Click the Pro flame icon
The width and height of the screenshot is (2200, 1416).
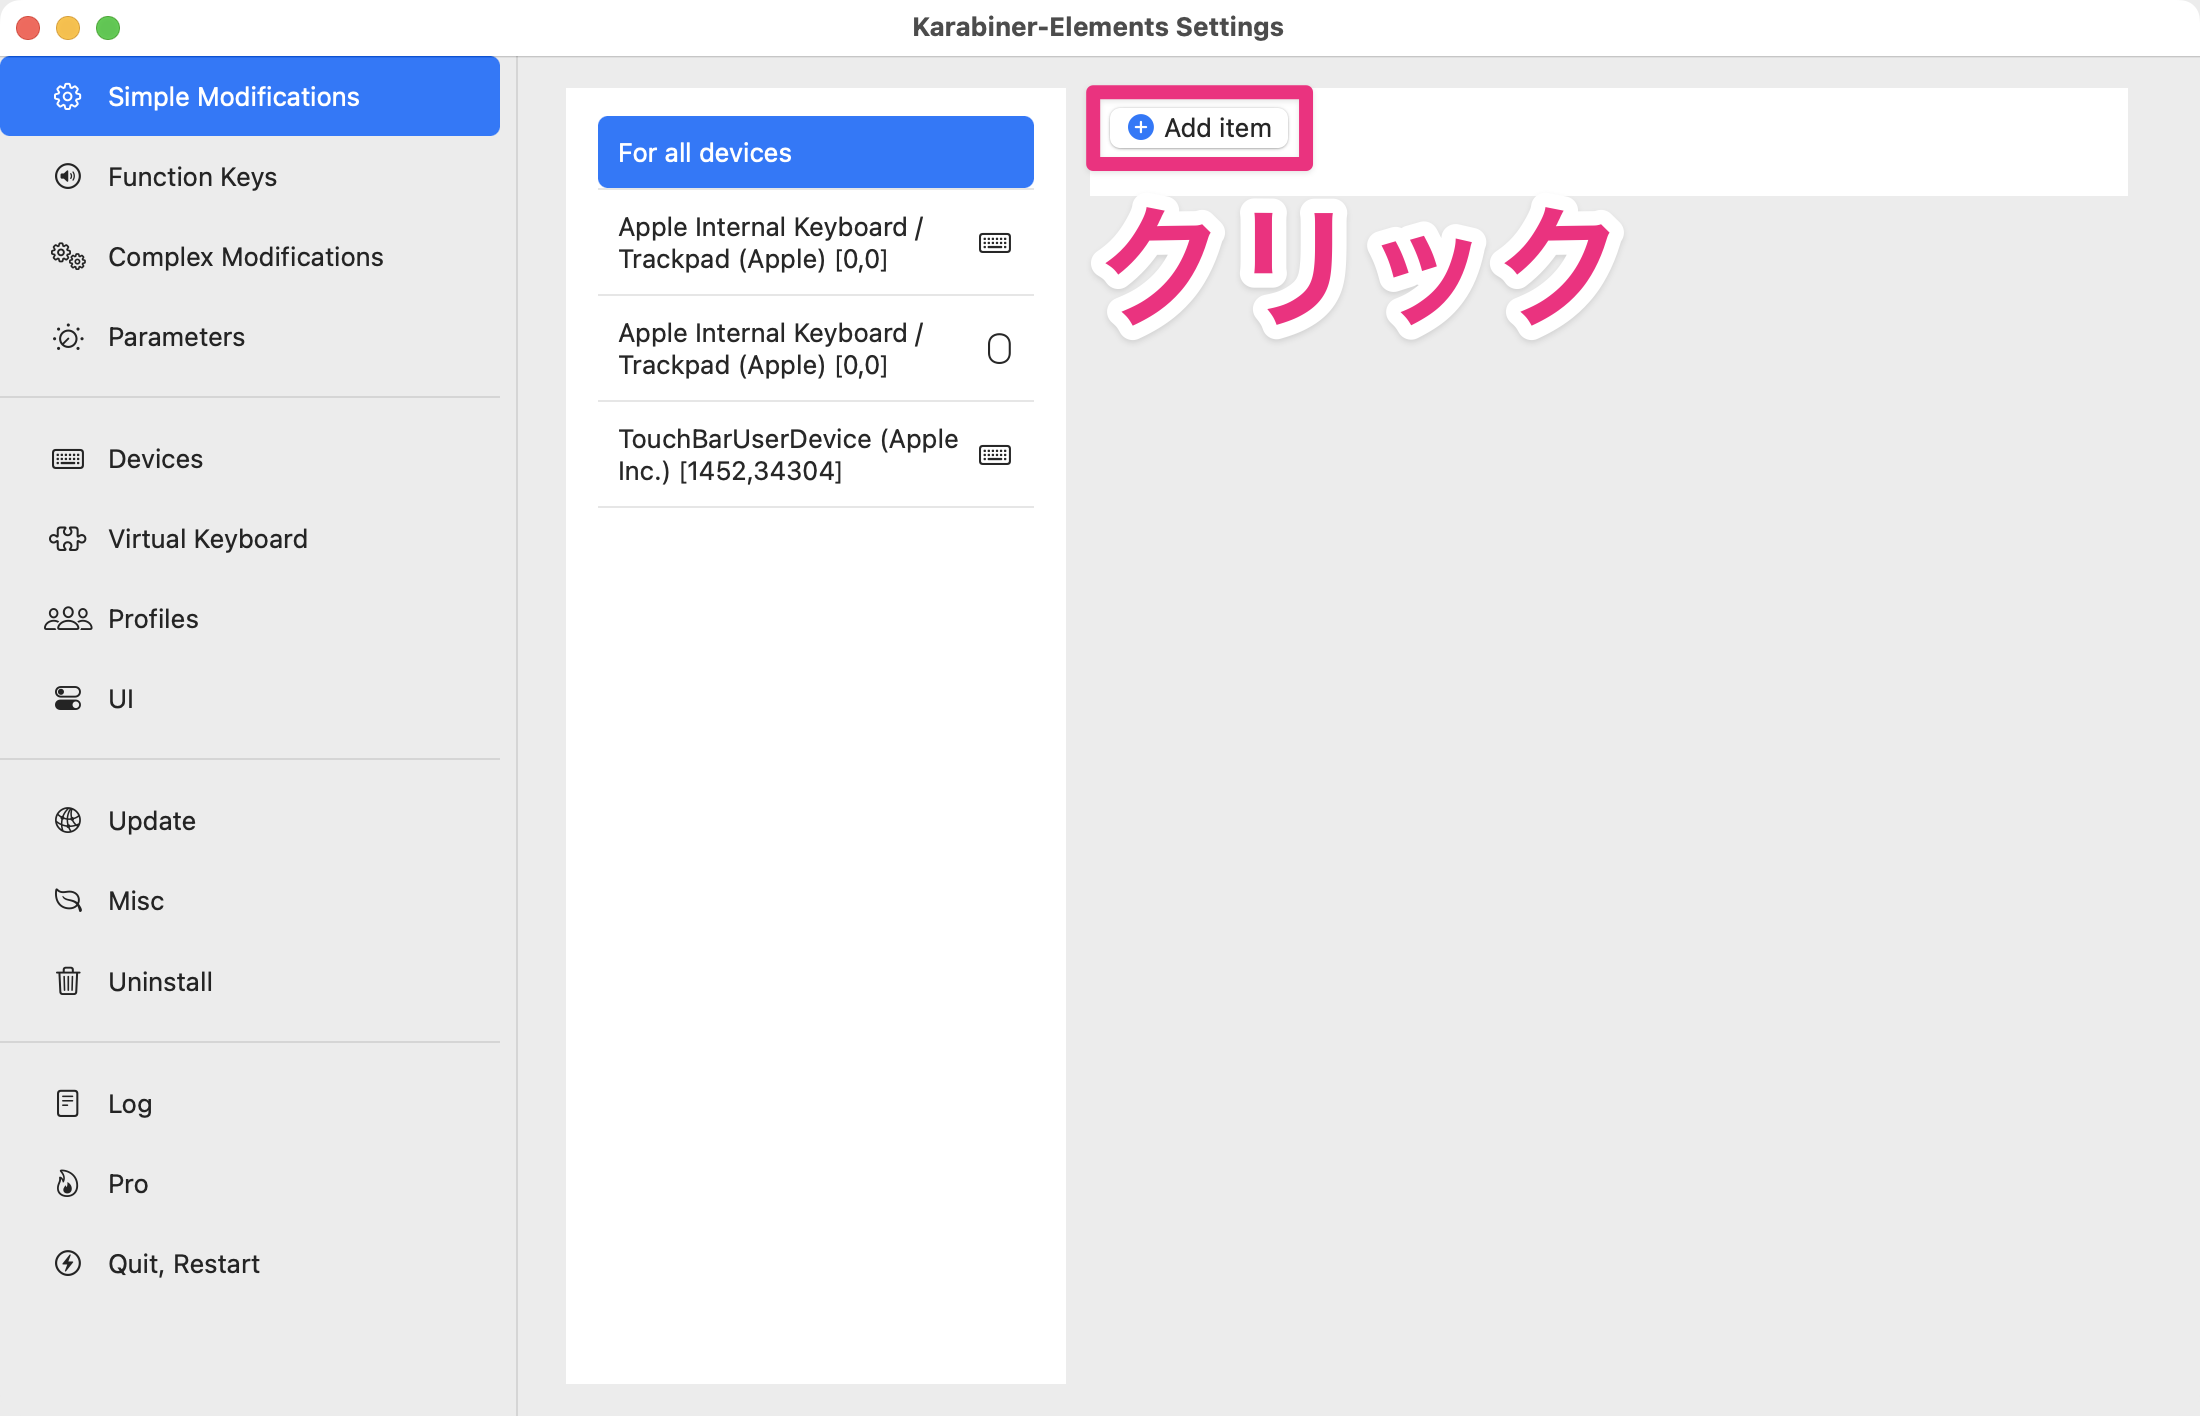[x=67, y=1183]
